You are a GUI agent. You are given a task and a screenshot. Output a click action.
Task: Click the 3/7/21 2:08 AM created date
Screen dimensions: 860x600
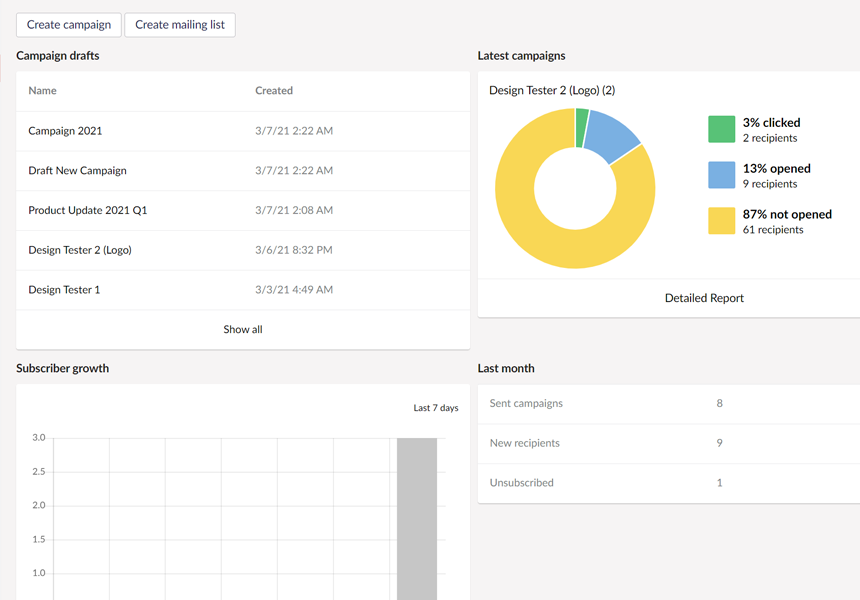point(294,211)
